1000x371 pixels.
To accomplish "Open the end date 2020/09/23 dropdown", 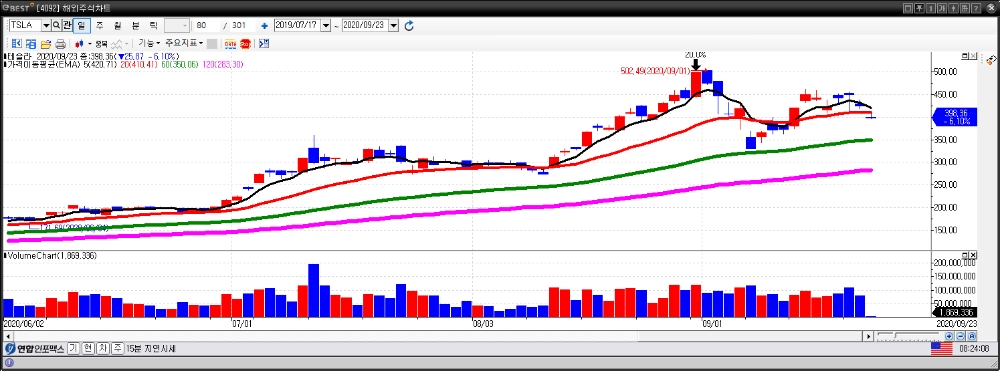I will (393, 25).
